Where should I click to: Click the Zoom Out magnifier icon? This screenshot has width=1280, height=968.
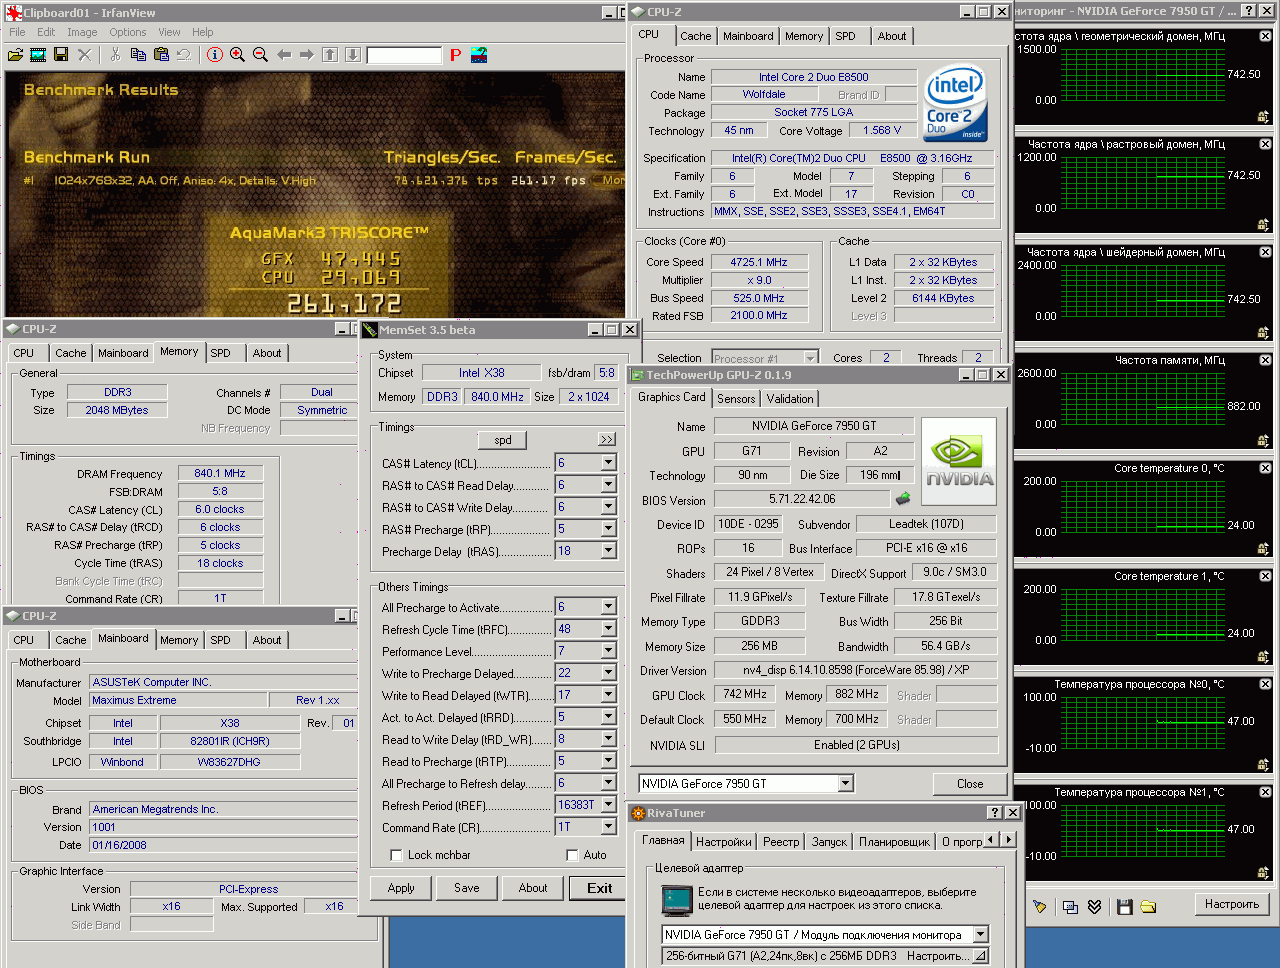point(260,55)
